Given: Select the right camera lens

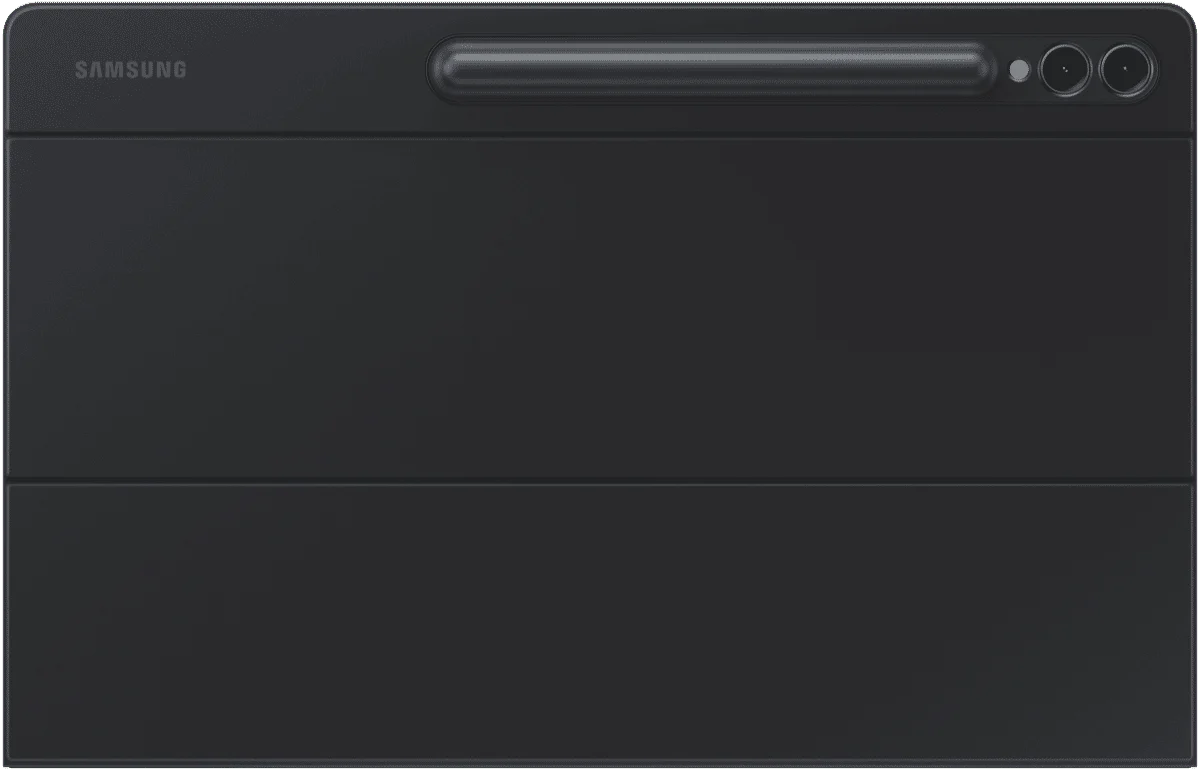Looking at the screenshot, I should point(1127,71).
